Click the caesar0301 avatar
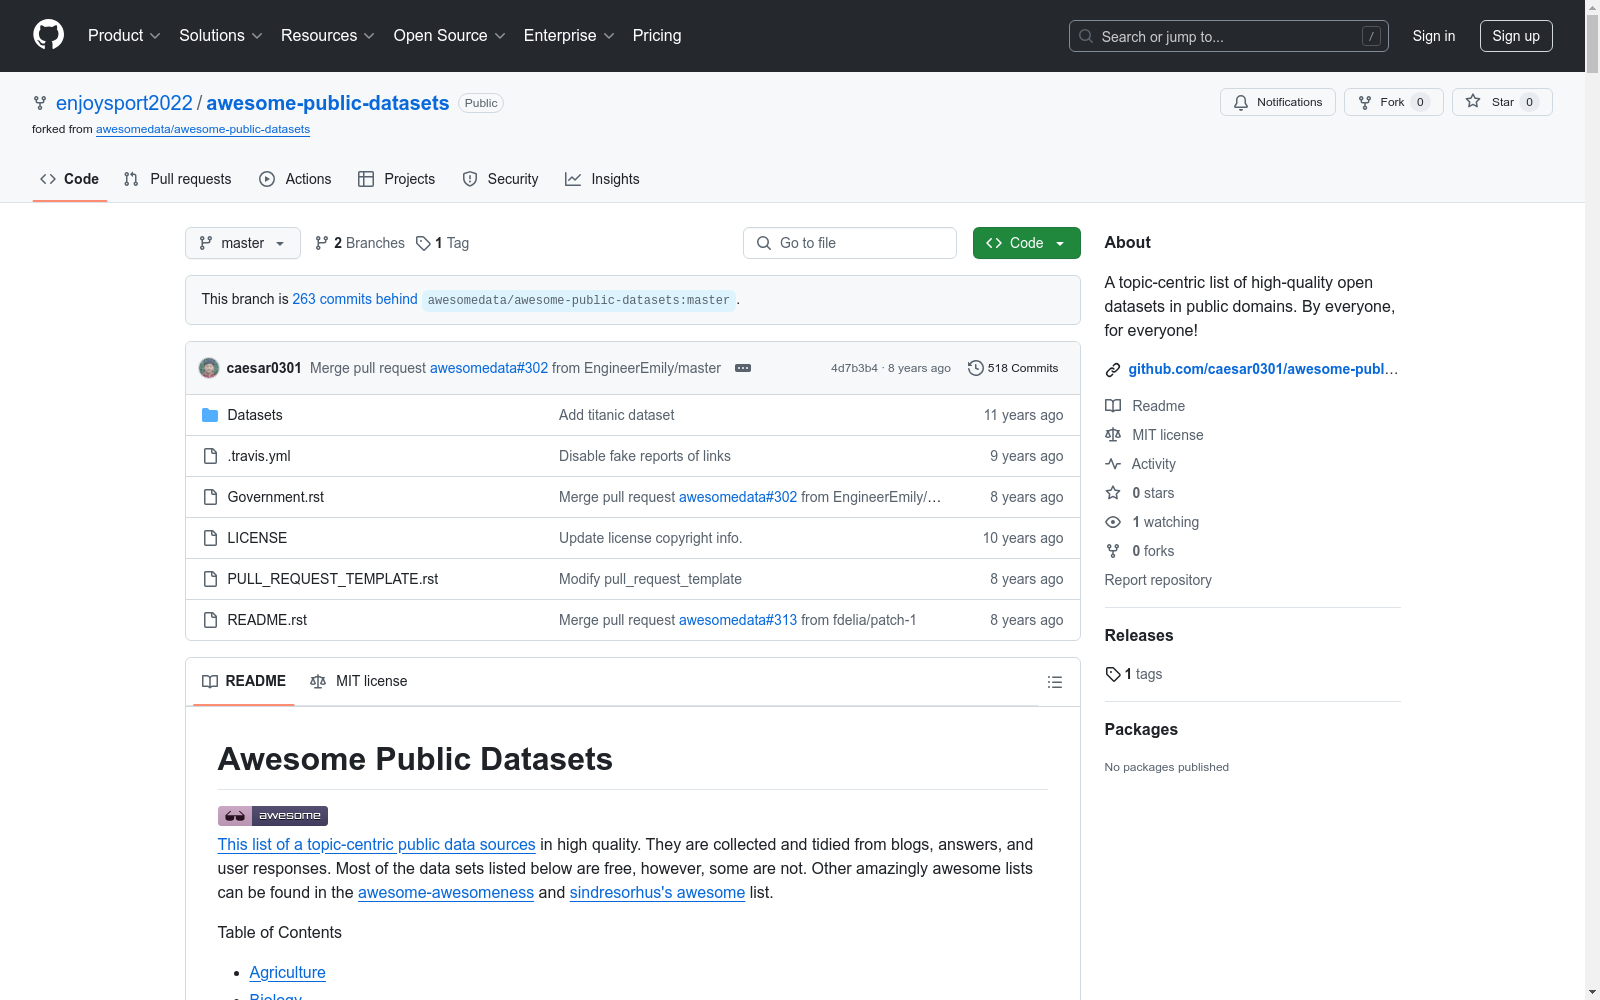The image size is (1600, 1000). coord(209,368)
